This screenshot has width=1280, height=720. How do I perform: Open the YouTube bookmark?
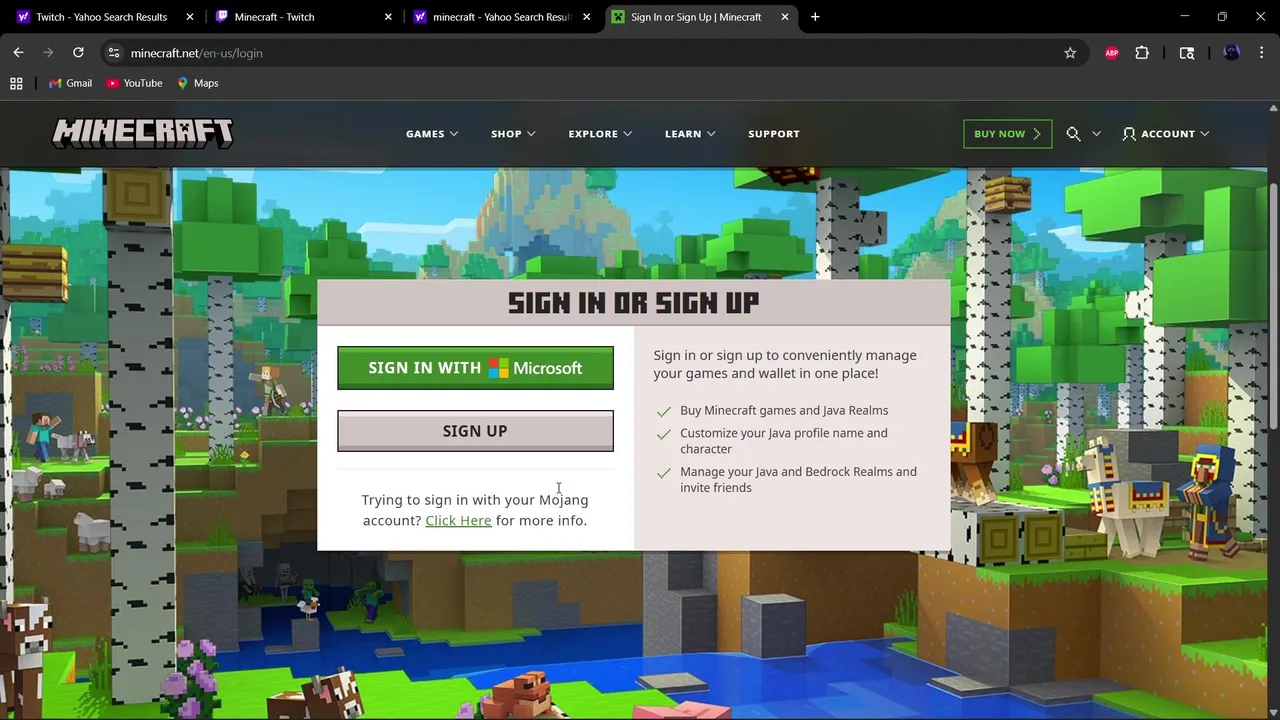coord(134,83)
